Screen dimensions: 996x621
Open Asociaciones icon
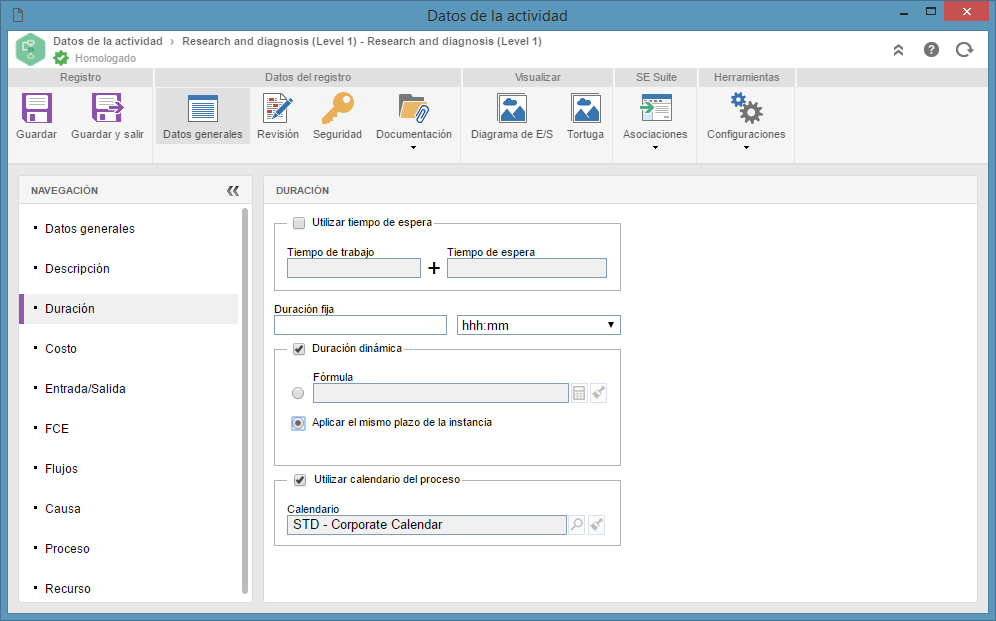click(x=656, y=108)
